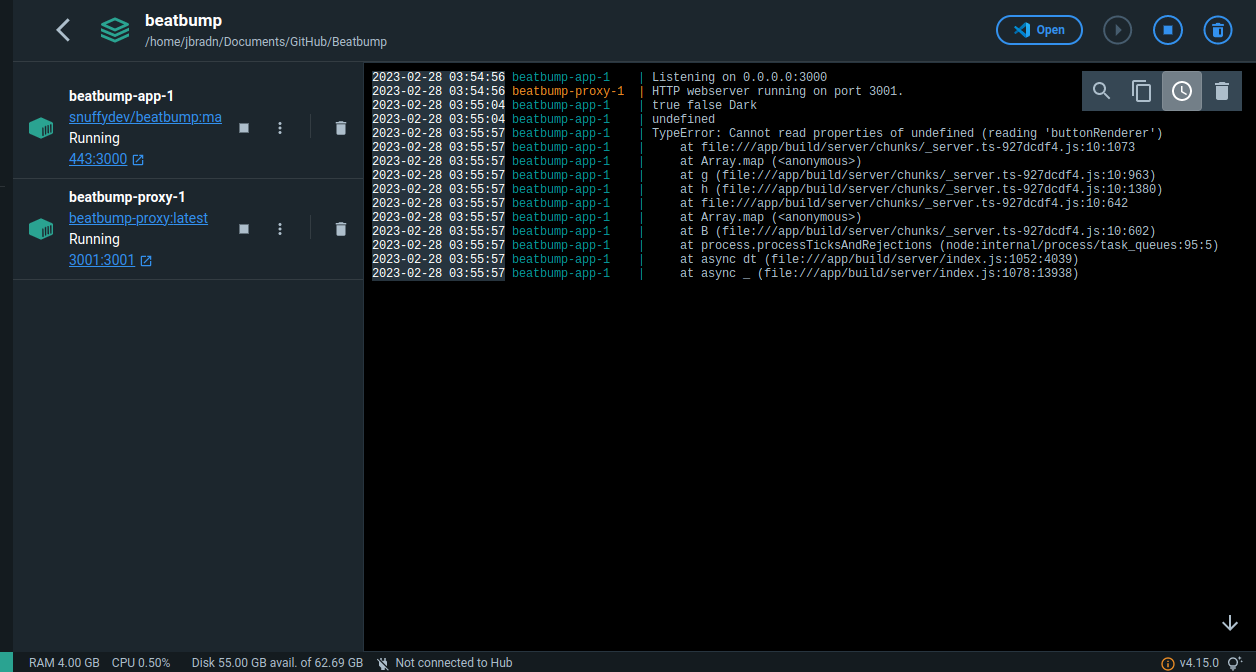Select the beatbump-app-1 container name
The height and width of the screenshot is (672, 1256).
(121, 96)
